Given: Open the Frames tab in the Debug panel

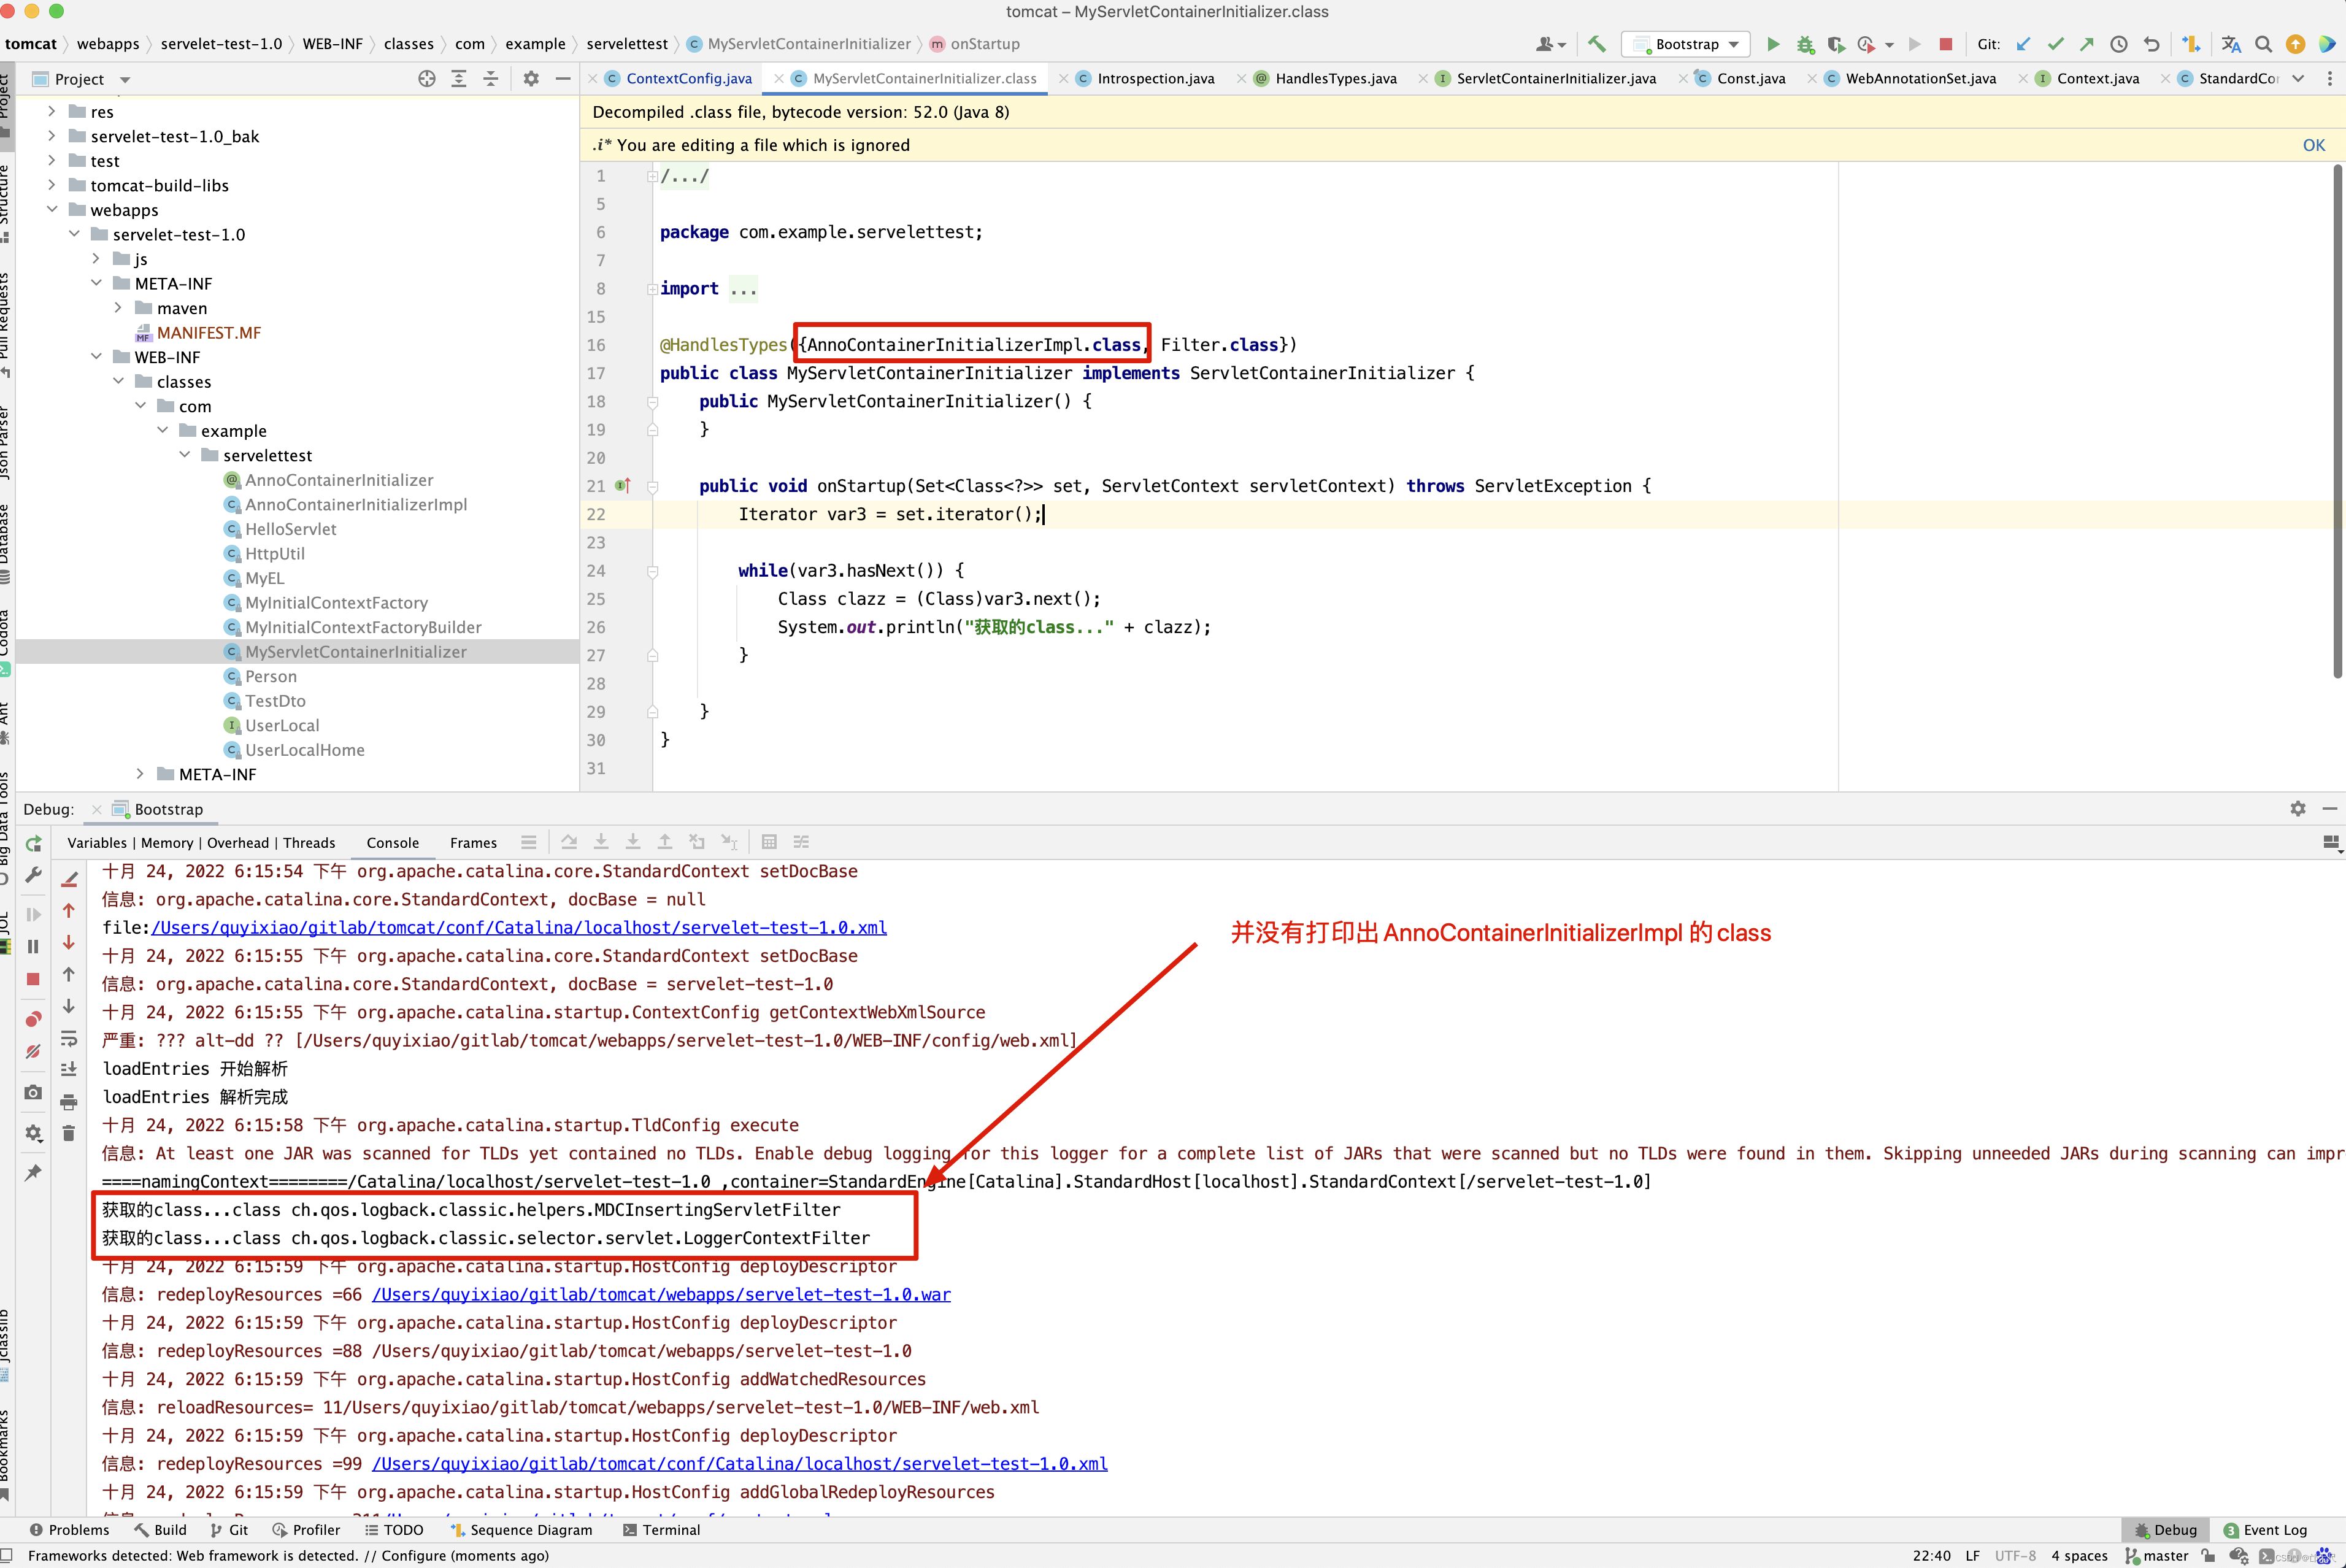Looking at the screenshot, I should coord(473,843).
